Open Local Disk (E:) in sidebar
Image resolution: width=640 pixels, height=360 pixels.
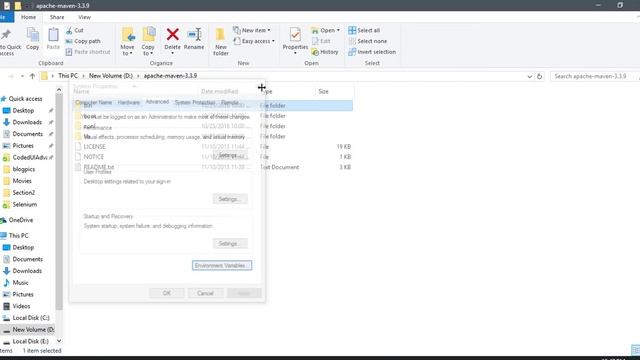point(30,341)
